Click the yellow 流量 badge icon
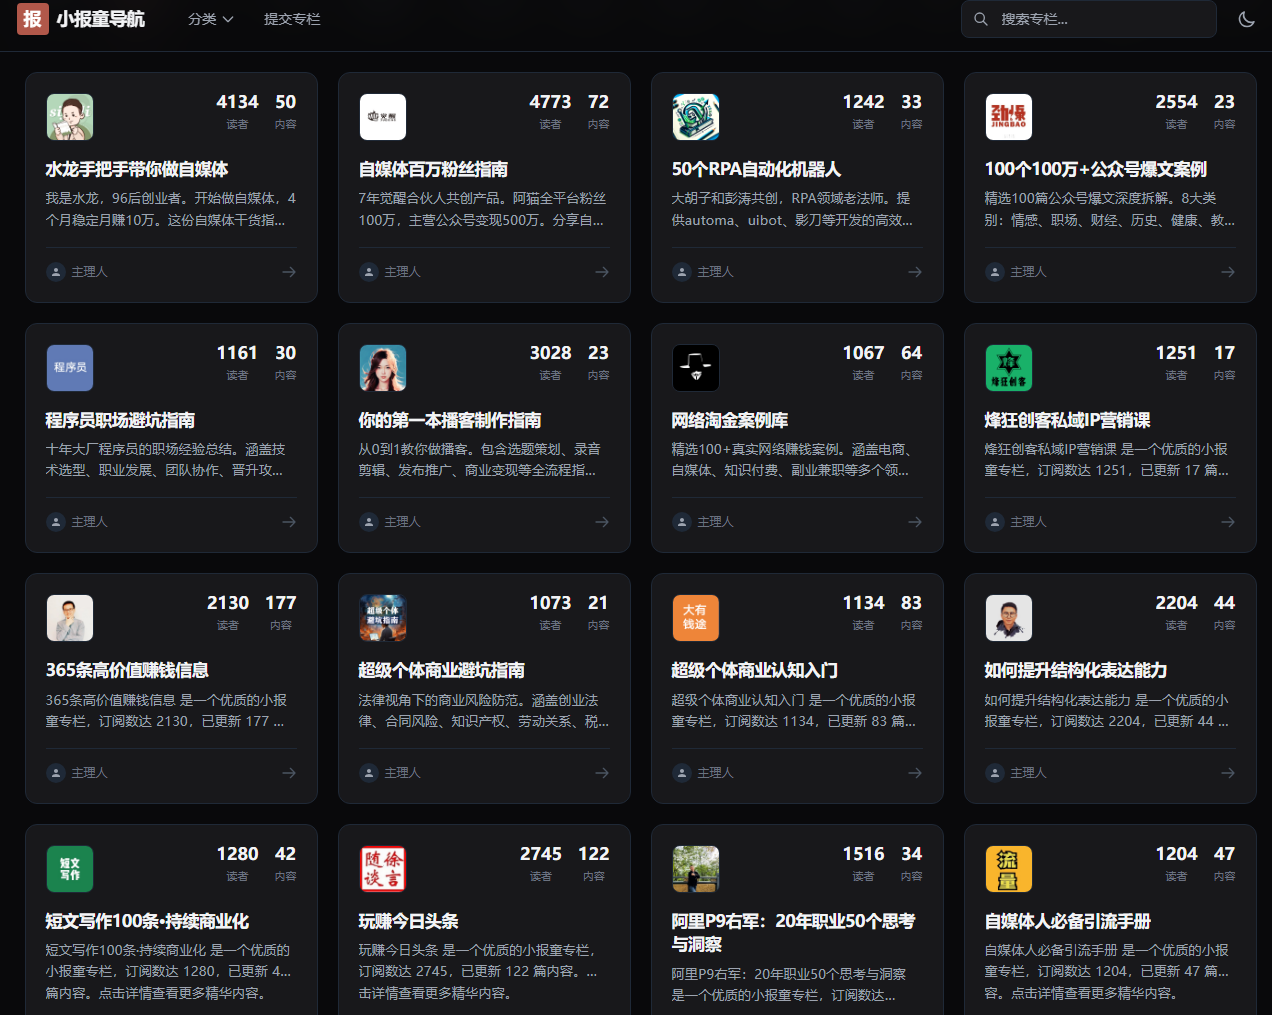1272x1015 pixels. tap(1009, 869)
